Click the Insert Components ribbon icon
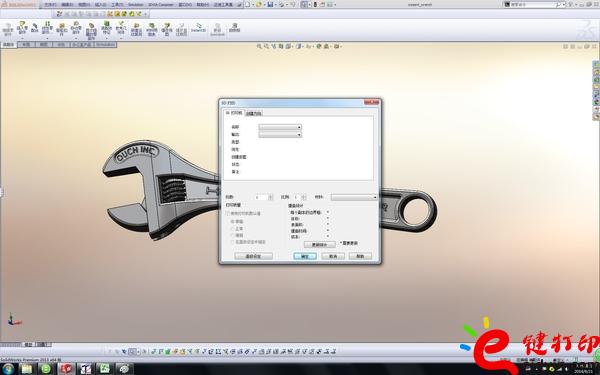The width and height of the screenshot is (600, 375). coord(22,28)
